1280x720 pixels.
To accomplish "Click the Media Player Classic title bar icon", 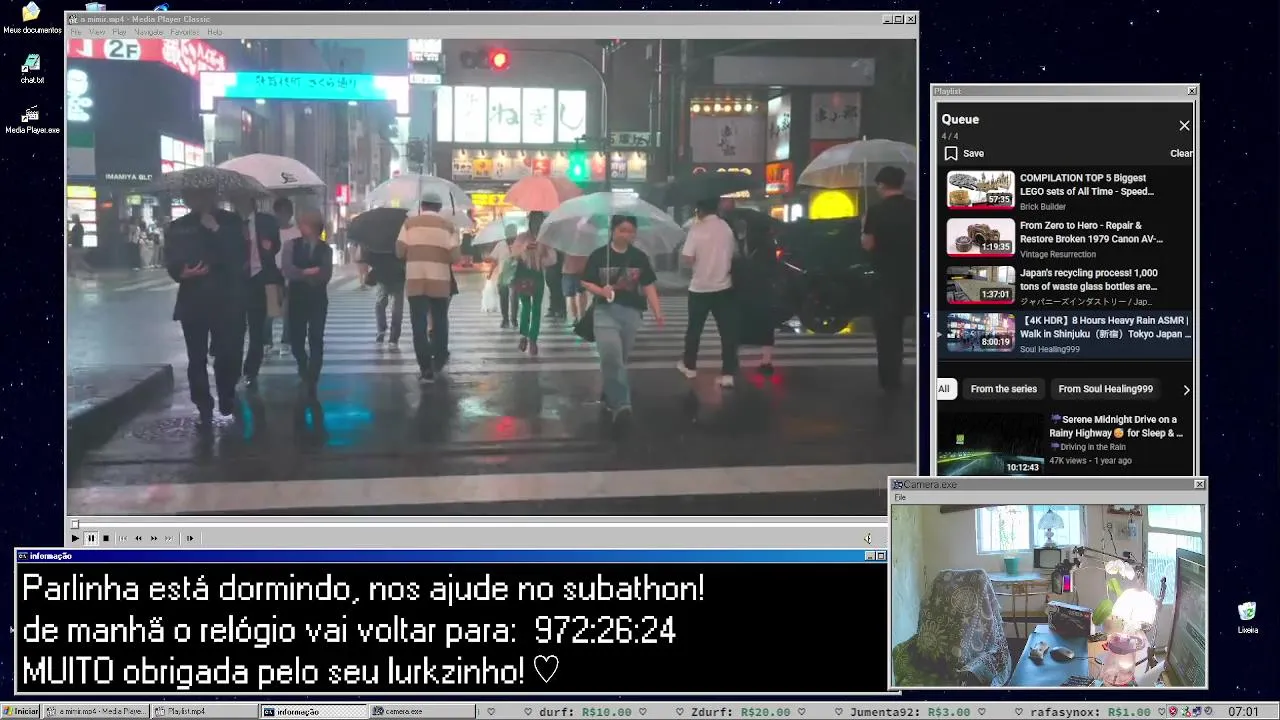I will click(x=73, y=19).
